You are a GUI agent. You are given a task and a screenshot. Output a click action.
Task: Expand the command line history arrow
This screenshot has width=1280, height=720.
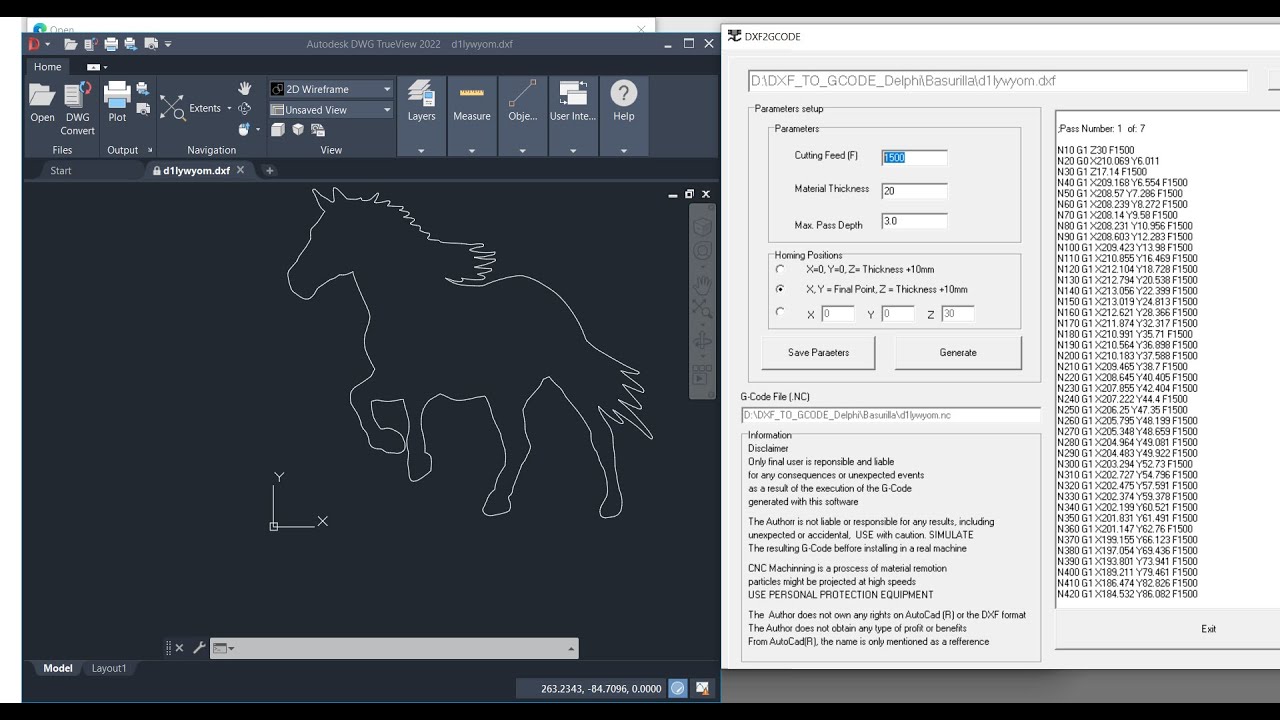[x=571, y=648]
